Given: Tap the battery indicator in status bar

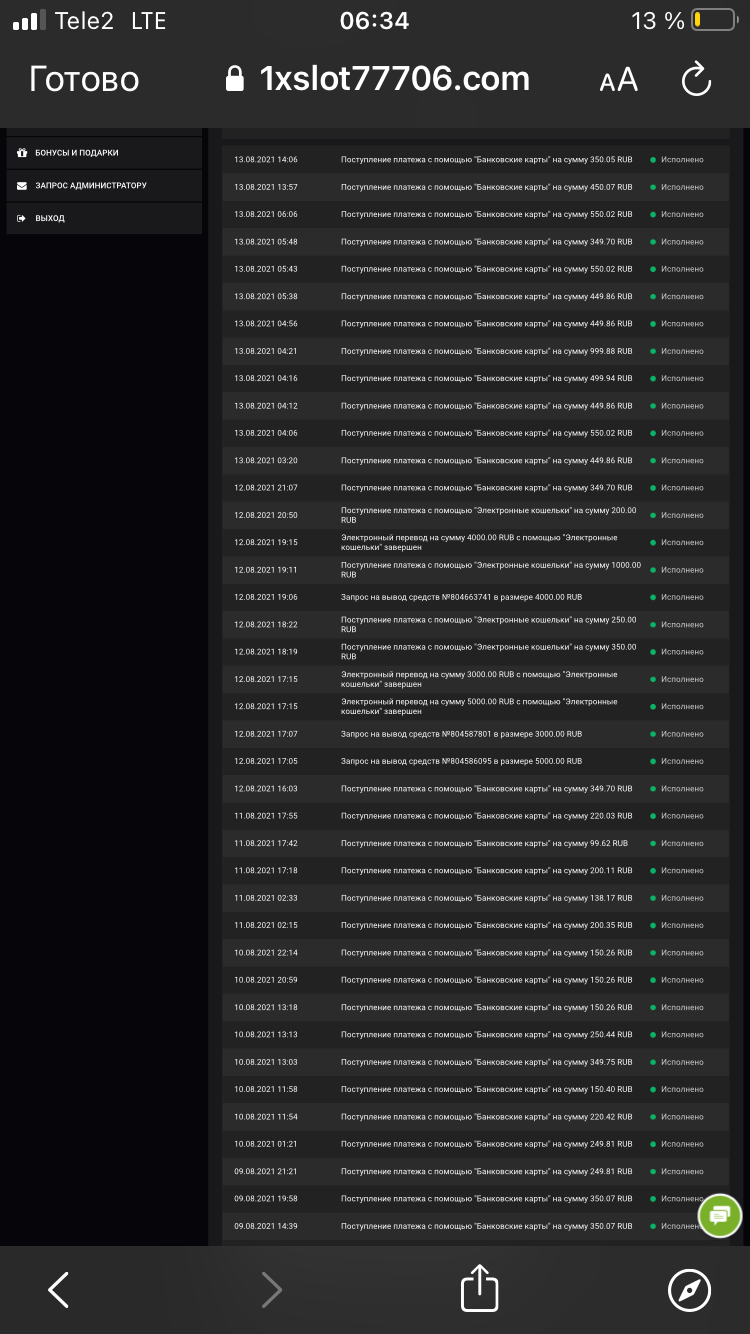Looking at the screenshot, I should pyautogui.click(x=714, y=21).
